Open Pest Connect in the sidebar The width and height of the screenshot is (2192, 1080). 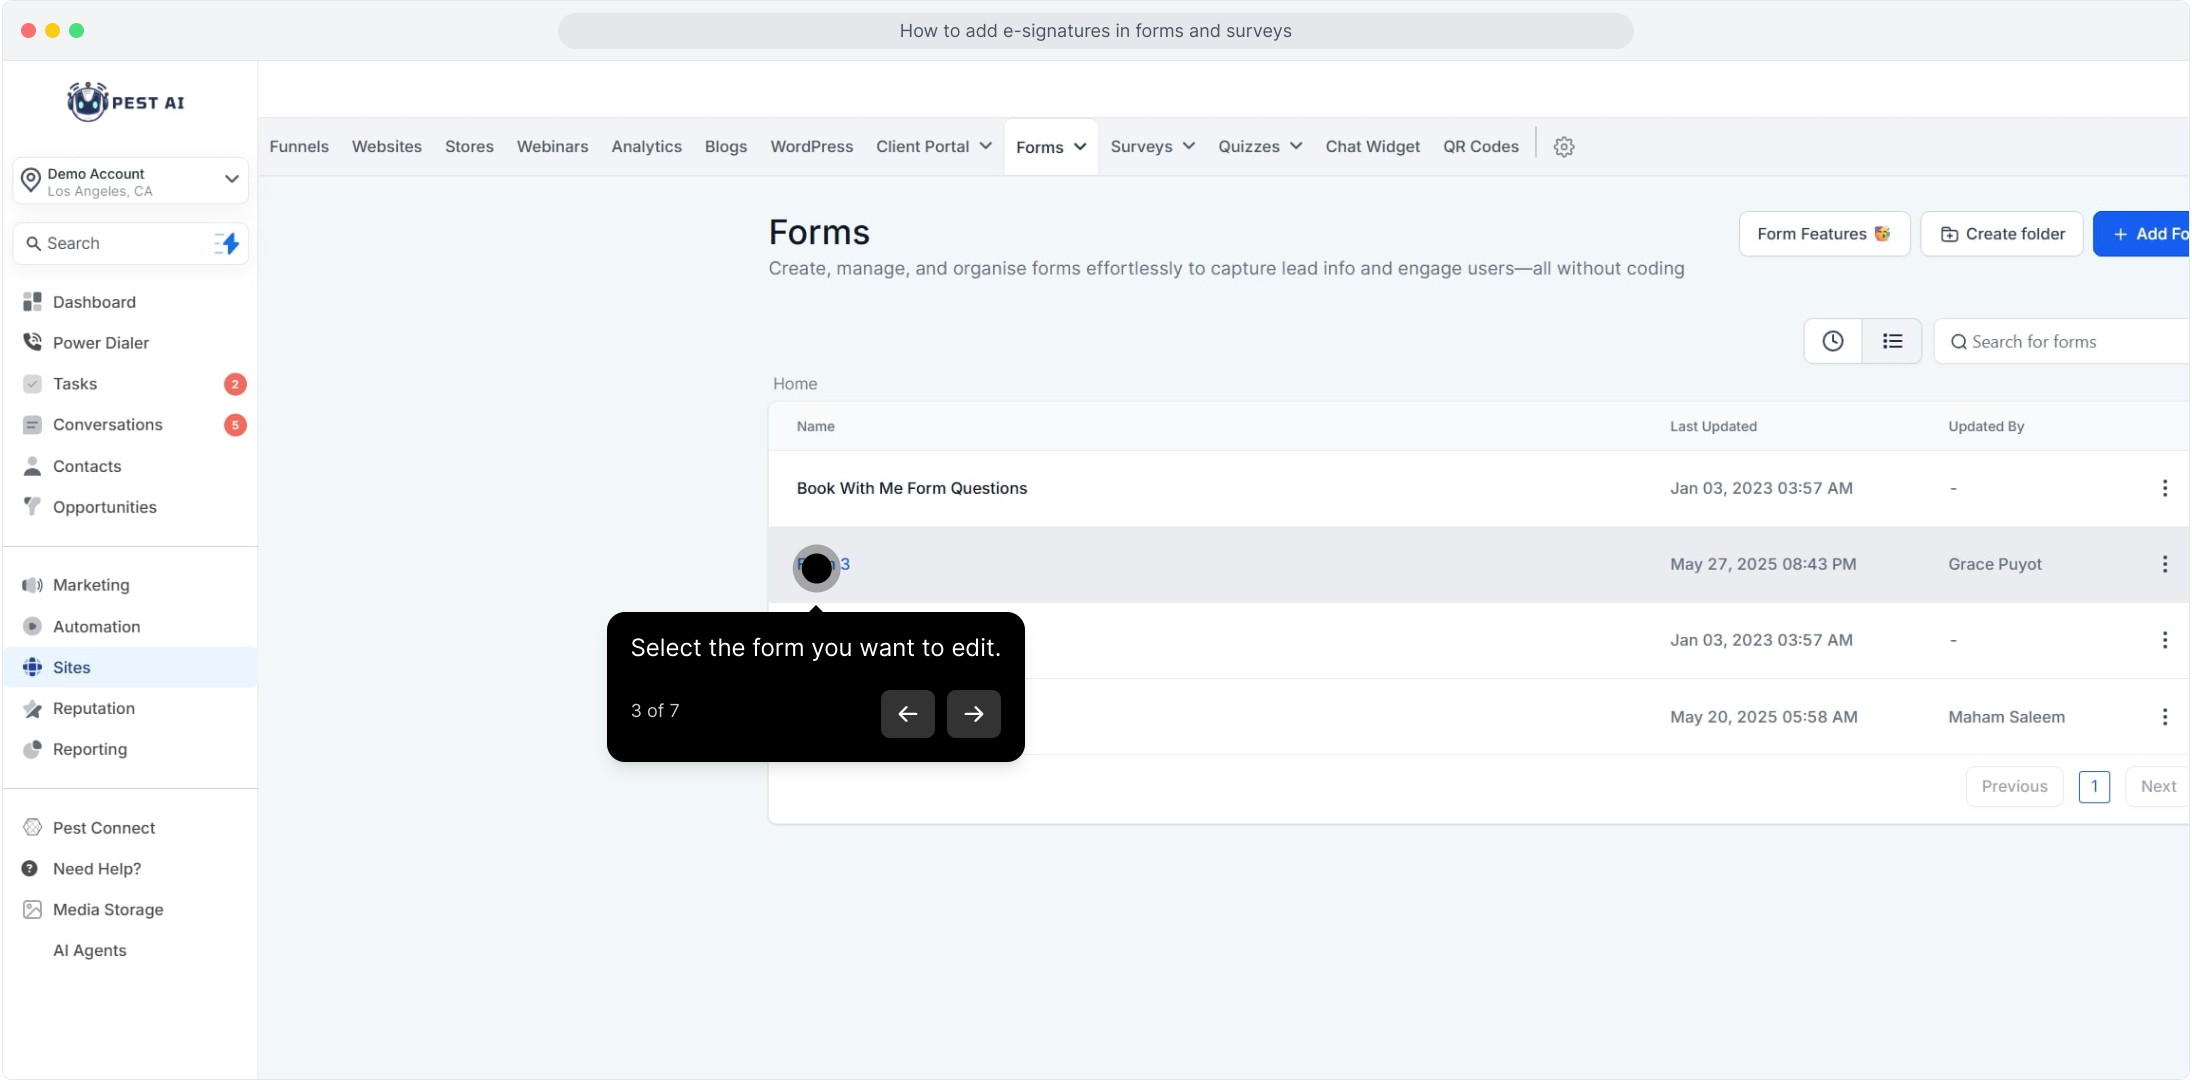coord(104,828)
